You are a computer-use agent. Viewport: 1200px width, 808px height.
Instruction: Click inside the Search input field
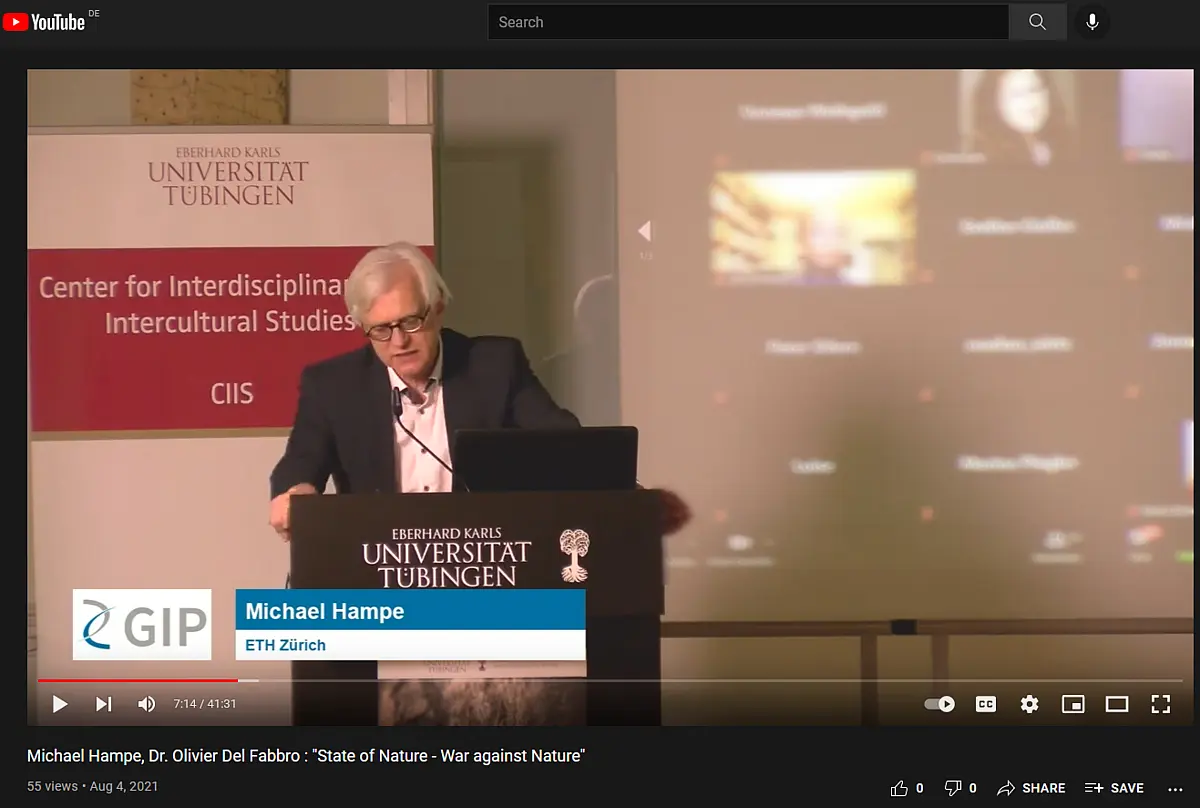pyautogui.click(x=748, y=22)
